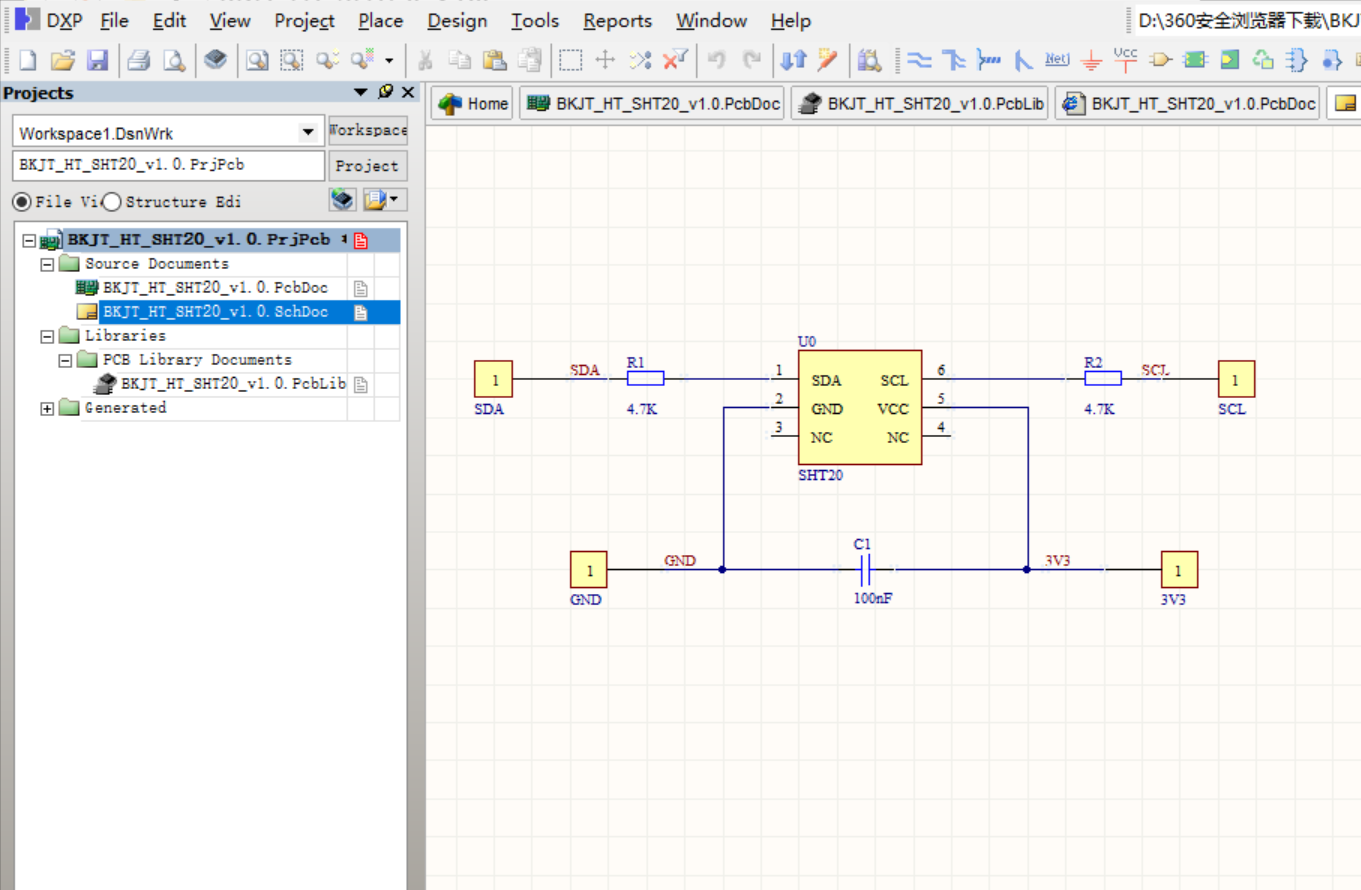Cross-probe with the pencil spark icon
Viewport: 1361px width, 890px height.
click(x=827, y=60)
